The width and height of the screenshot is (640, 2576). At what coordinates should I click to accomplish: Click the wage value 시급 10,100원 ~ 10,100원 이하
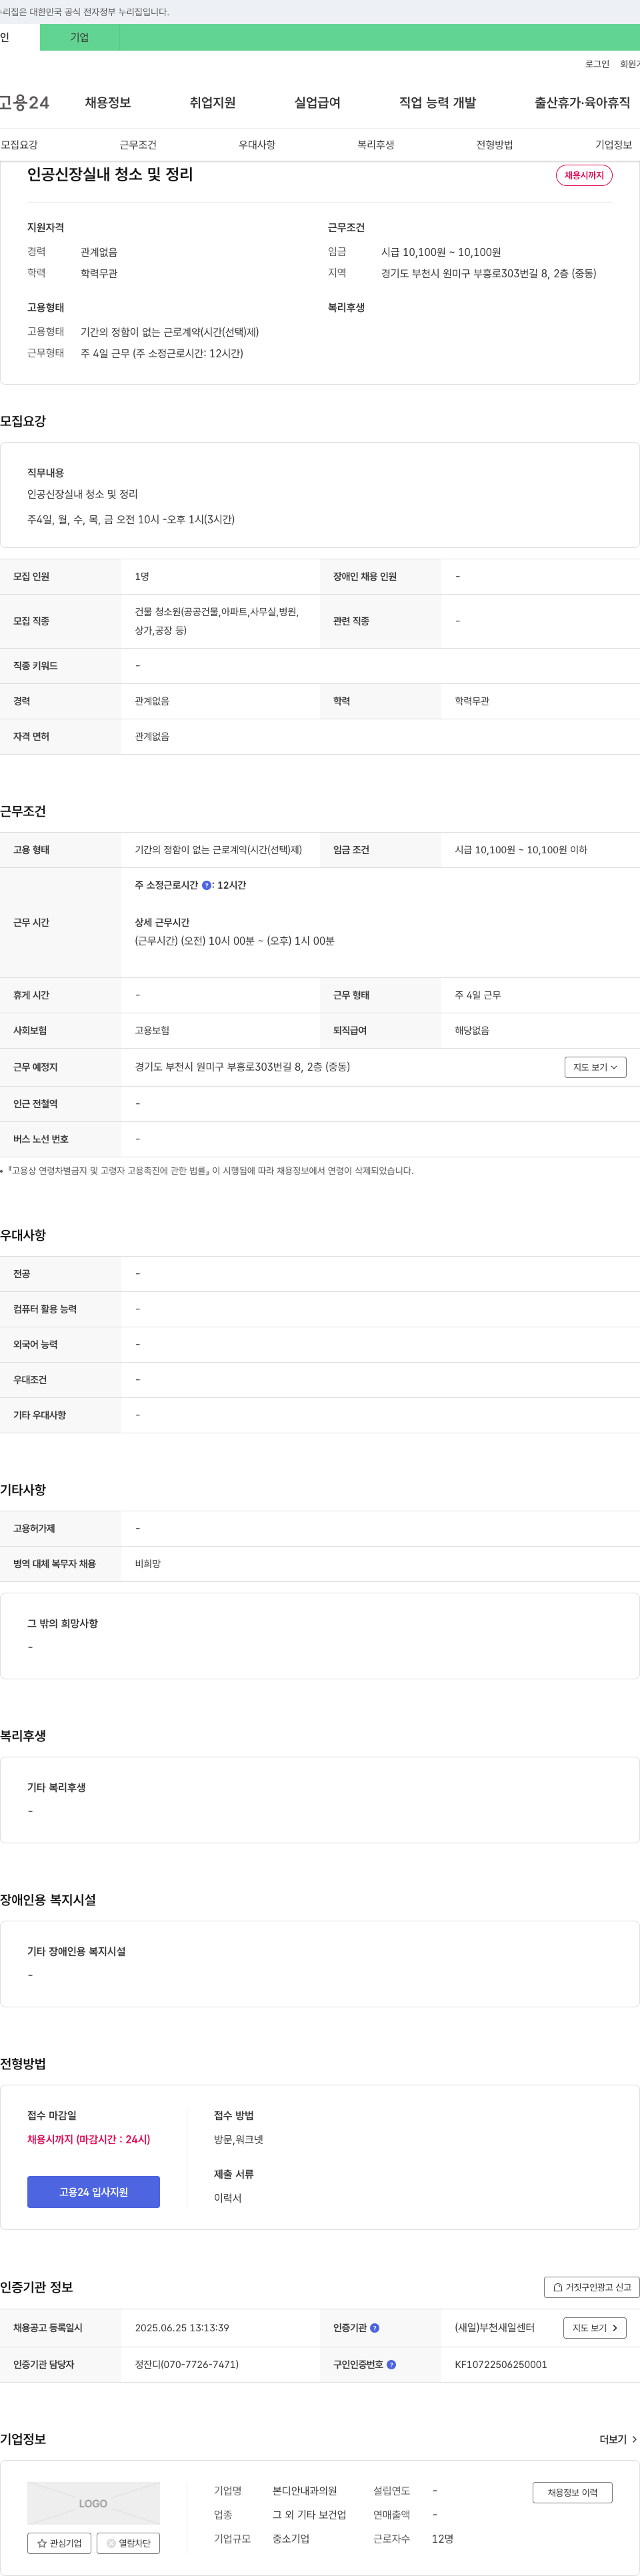tap(521, 850)
